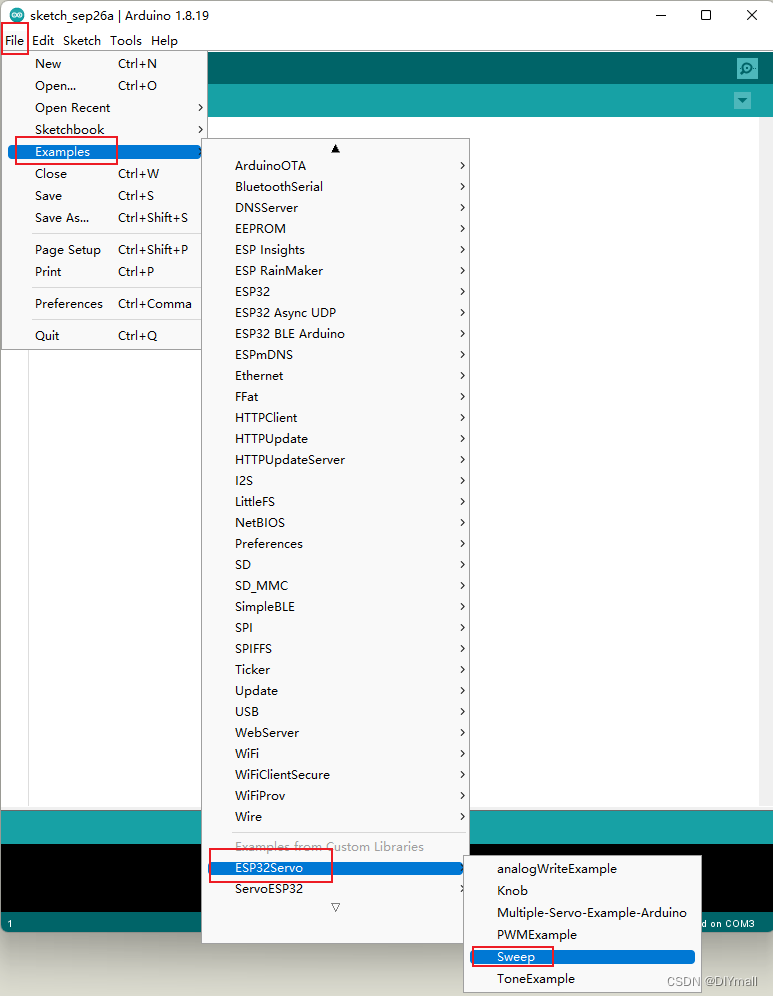Expand the ArduinoOTA examples
The image size is (773, 996).
point(336,166)
